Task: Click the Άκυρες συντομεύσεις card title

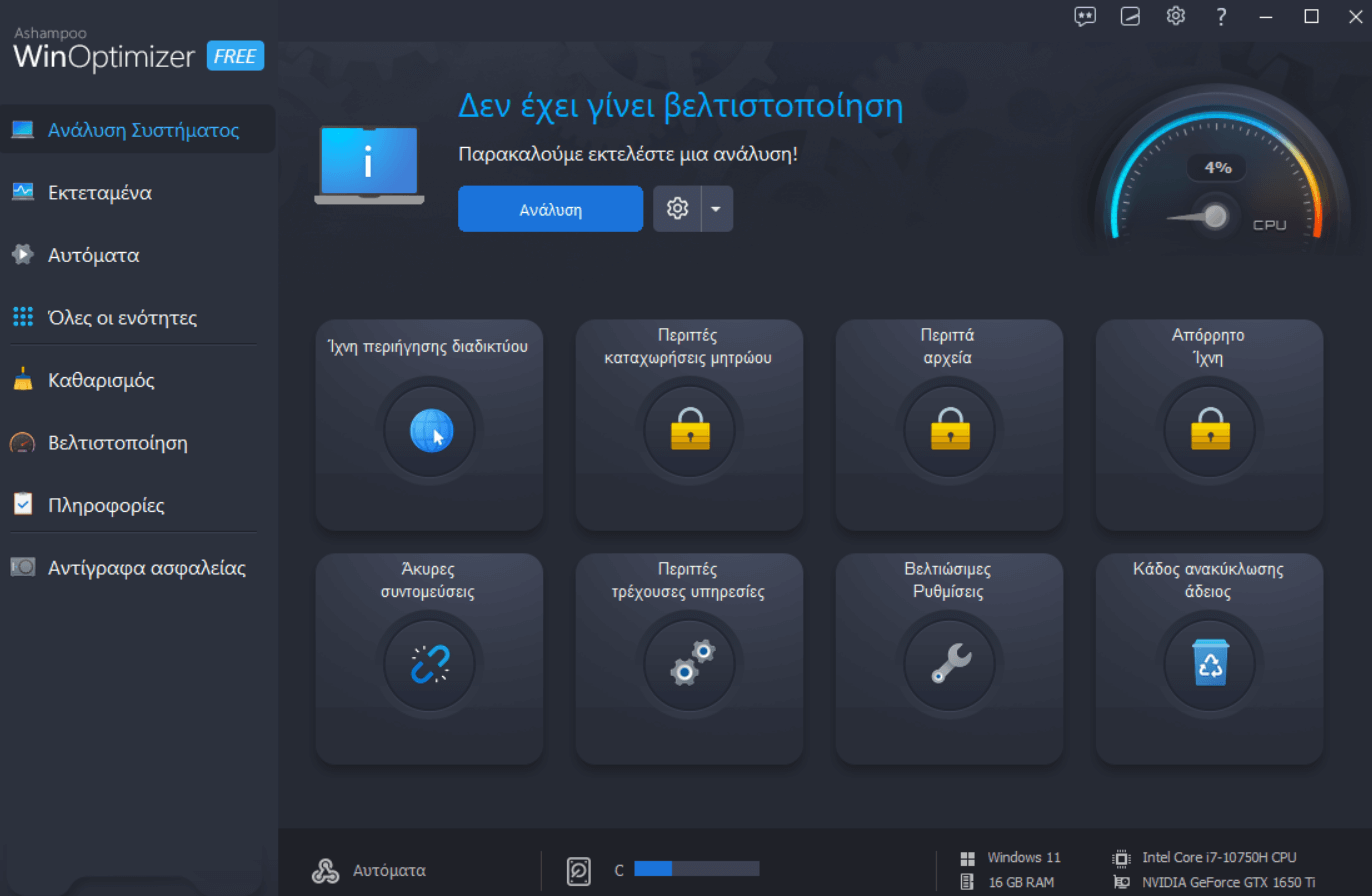Action: (428, 580)
